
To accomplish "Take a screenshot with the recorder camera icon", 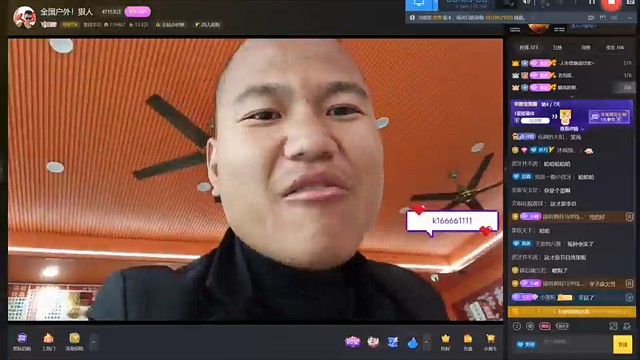I will (x=630, y=2).
